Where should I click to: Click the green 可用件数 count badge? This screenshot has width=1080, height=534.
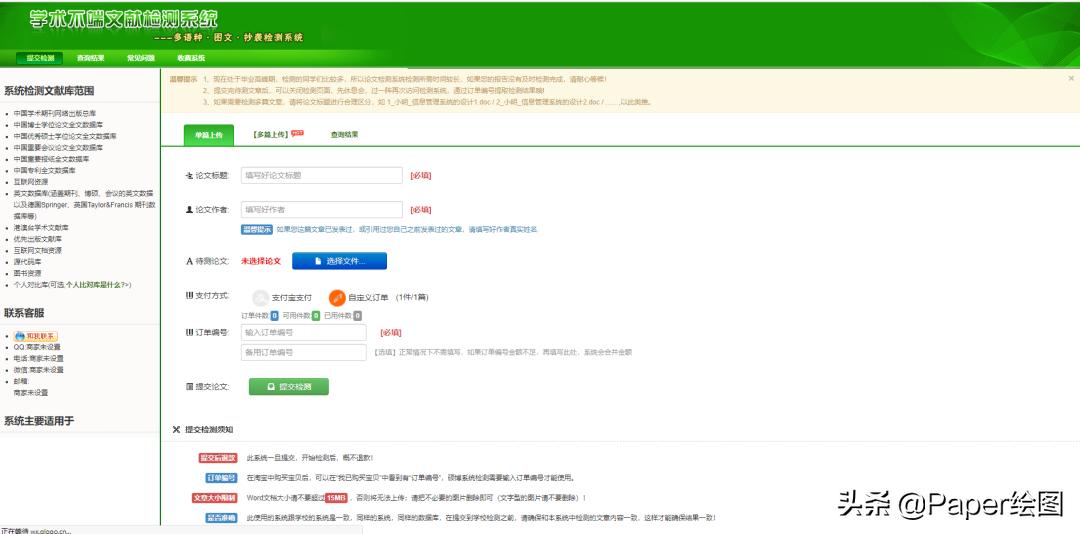pyautogui.click(x=315, y=316)
